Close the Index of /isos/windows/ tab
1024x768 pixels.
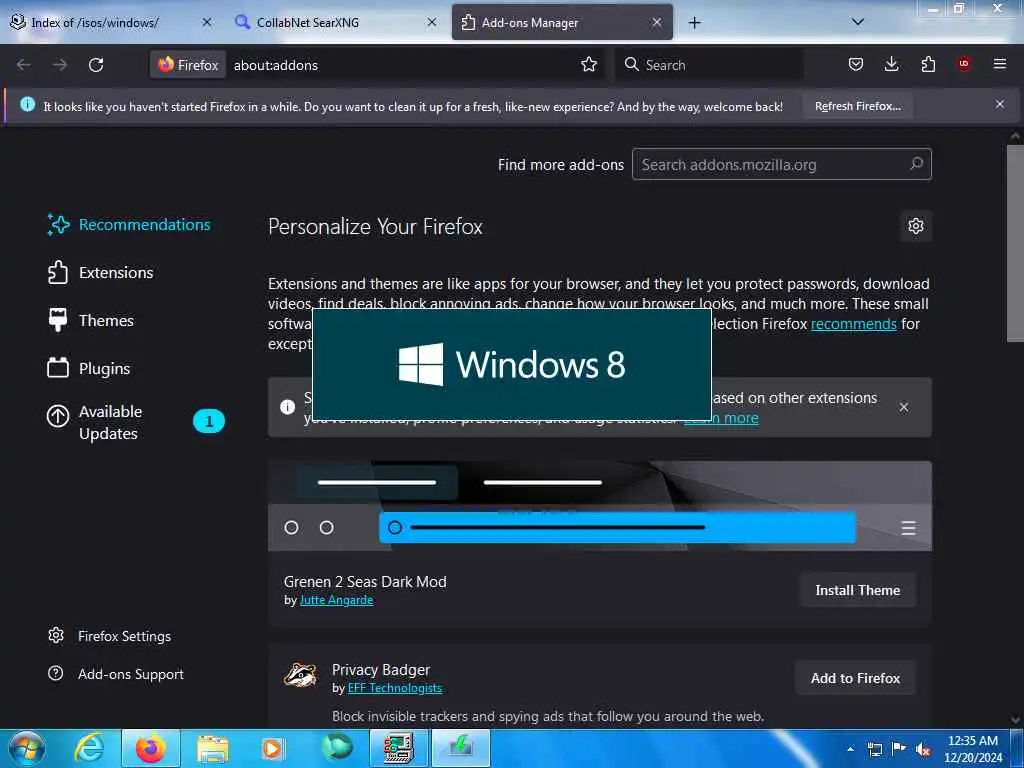207,22
